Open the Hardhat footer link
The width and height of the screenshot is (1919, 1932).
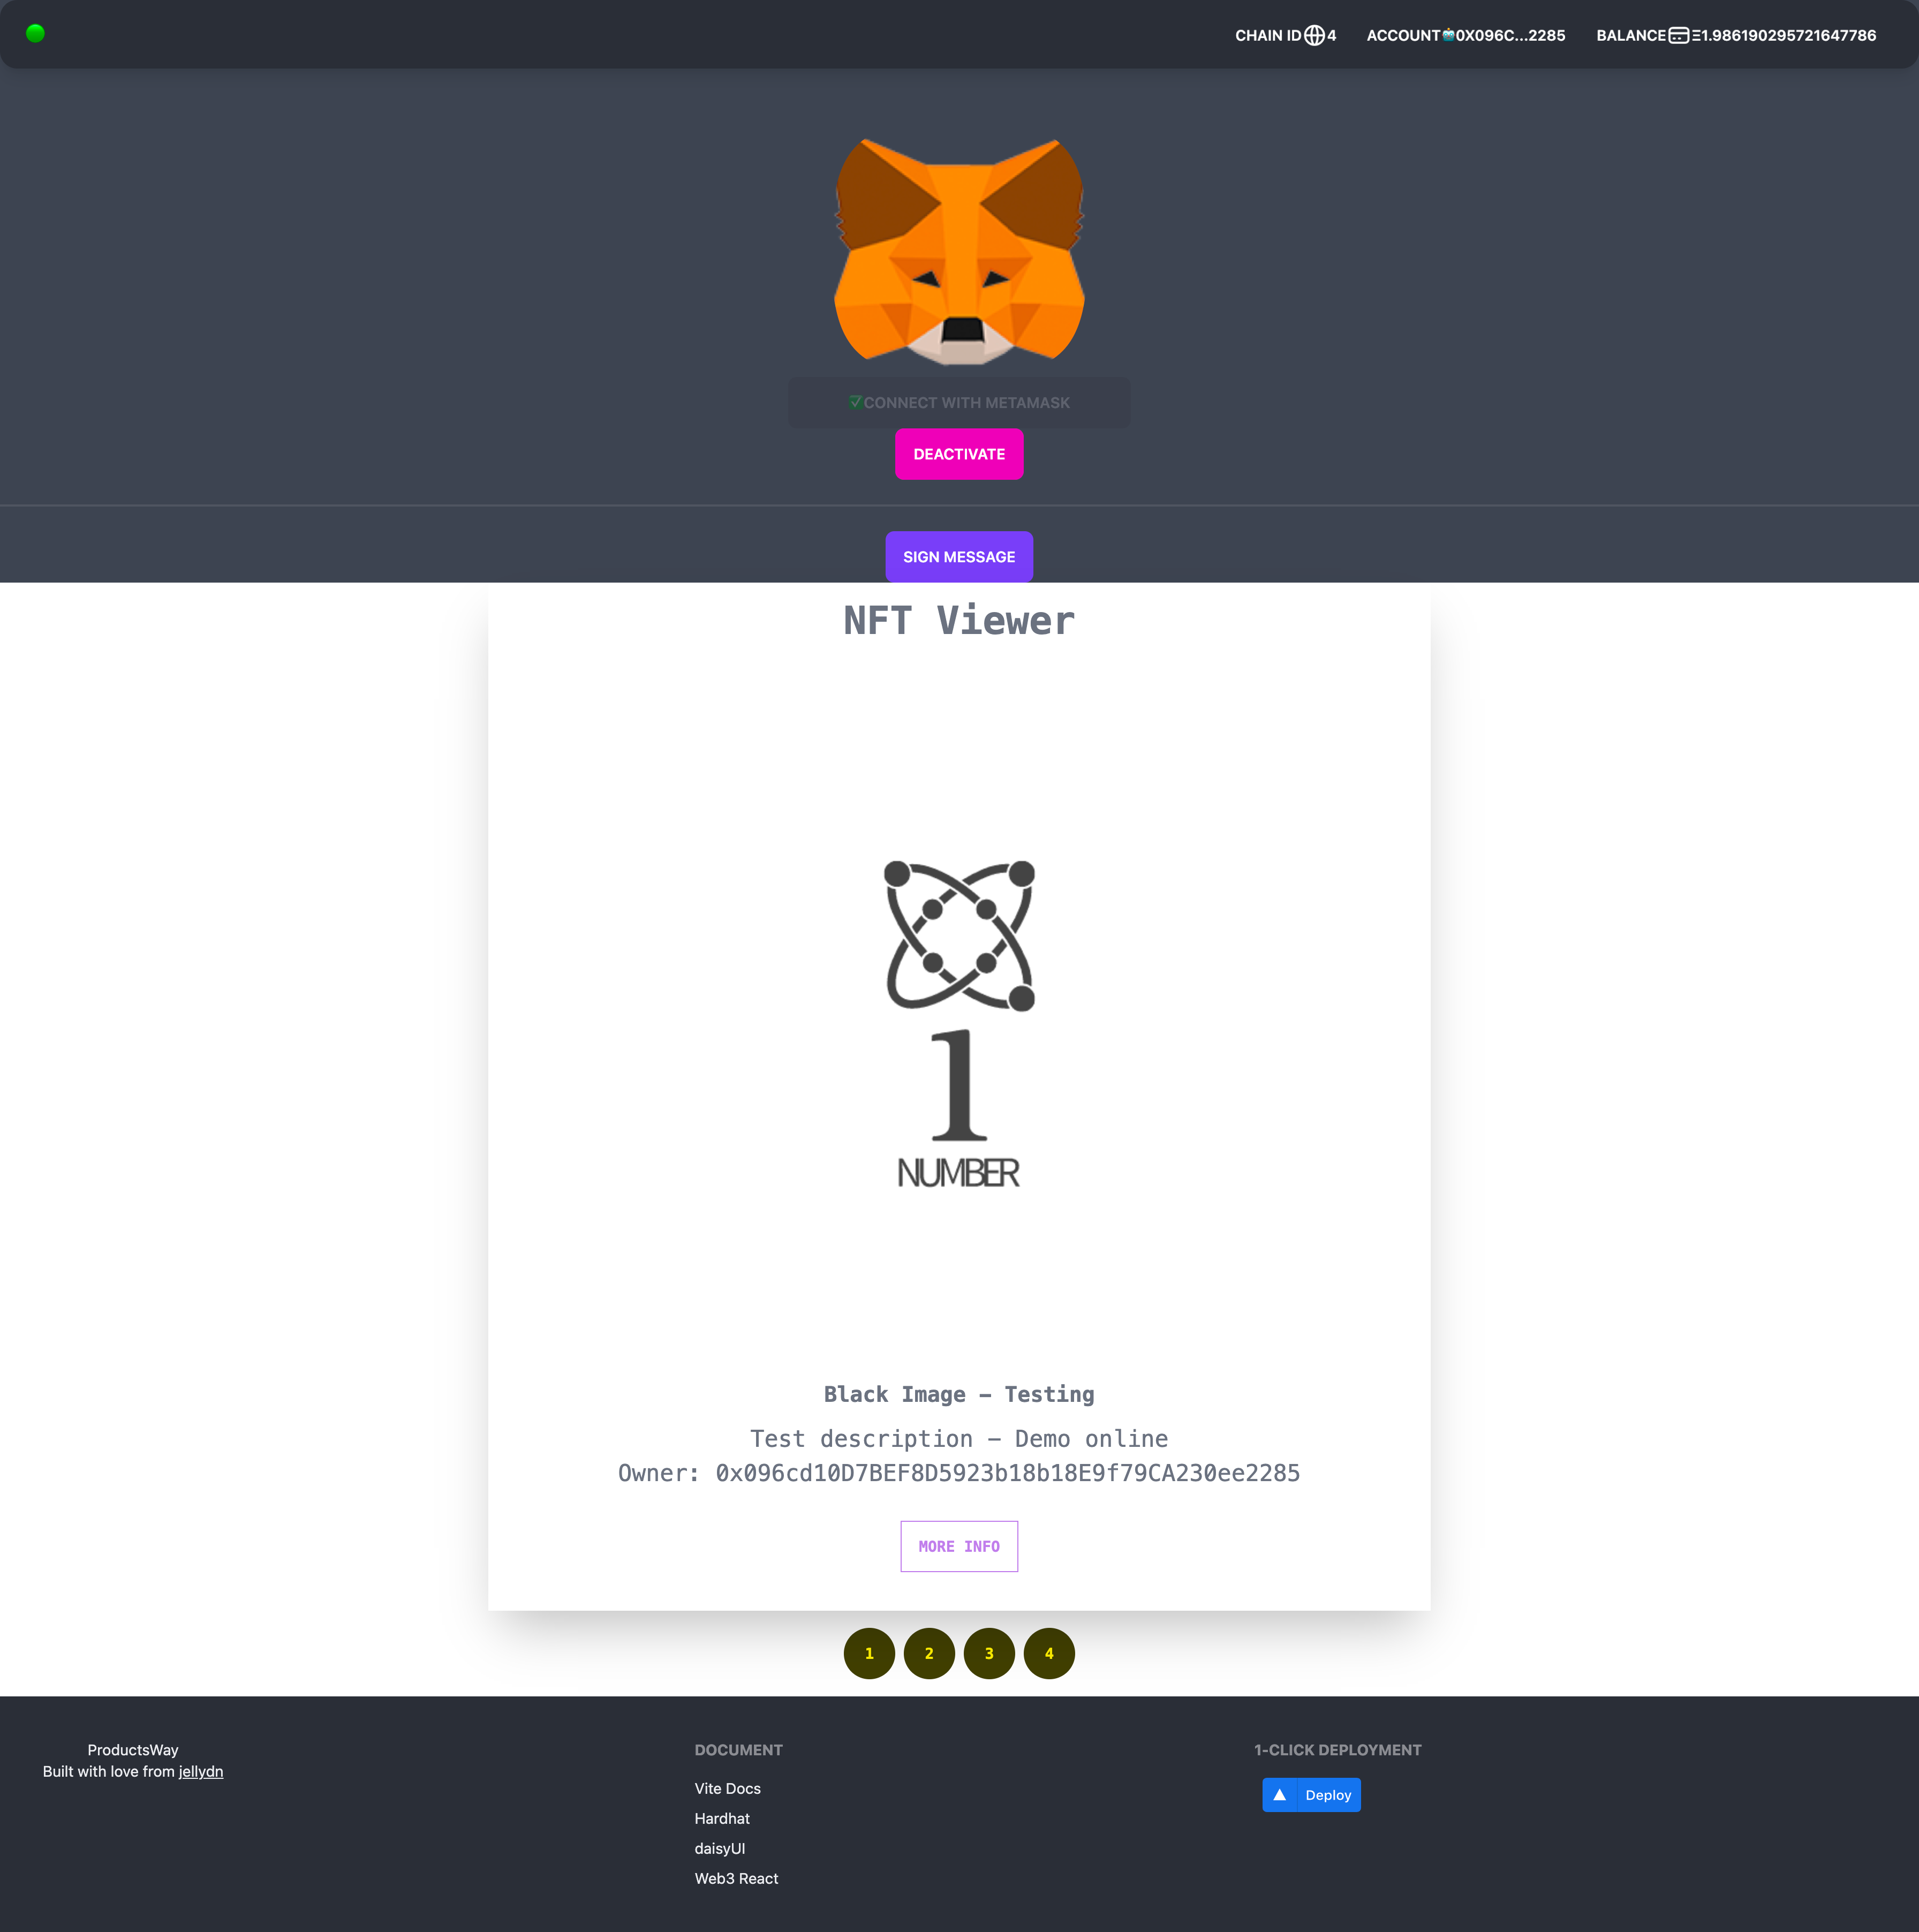tap(722, 1818)
